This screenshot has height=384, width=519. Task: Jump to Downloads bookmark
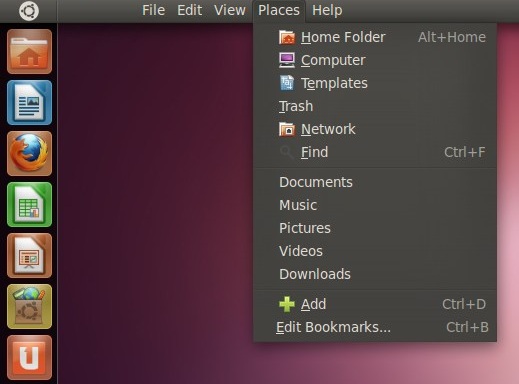click(x=375, y=274)
